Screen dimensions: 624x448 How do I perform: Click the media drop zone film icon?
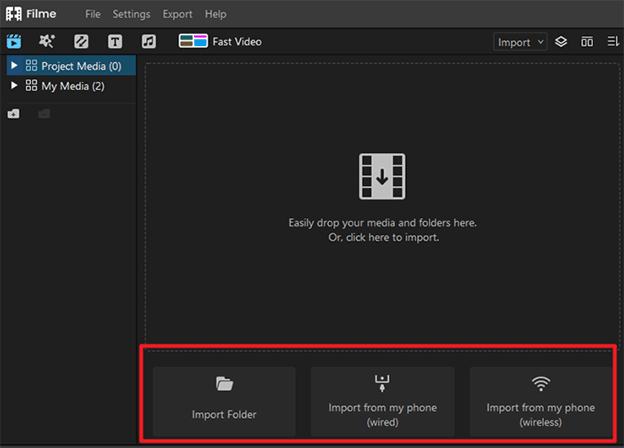pos(381,177)
